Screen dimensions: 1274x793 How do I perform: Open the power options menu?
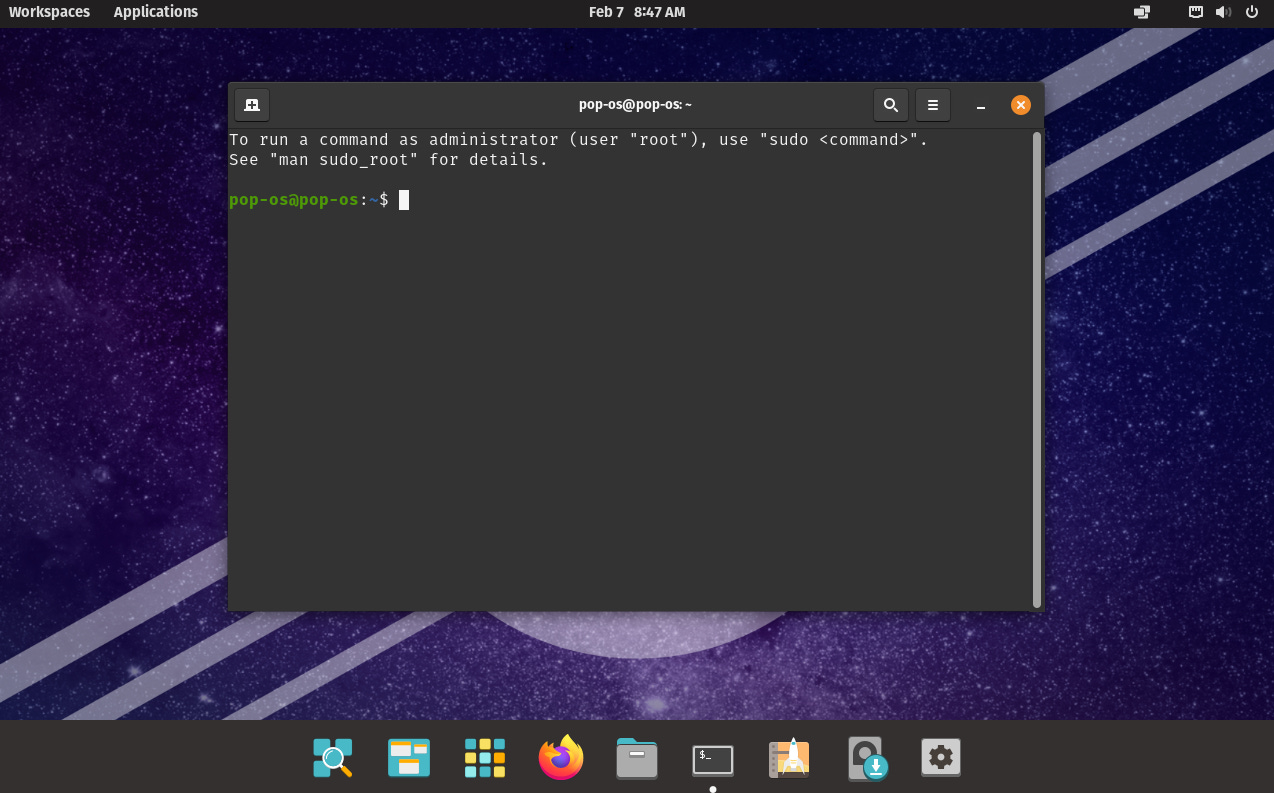[1252, 12]
